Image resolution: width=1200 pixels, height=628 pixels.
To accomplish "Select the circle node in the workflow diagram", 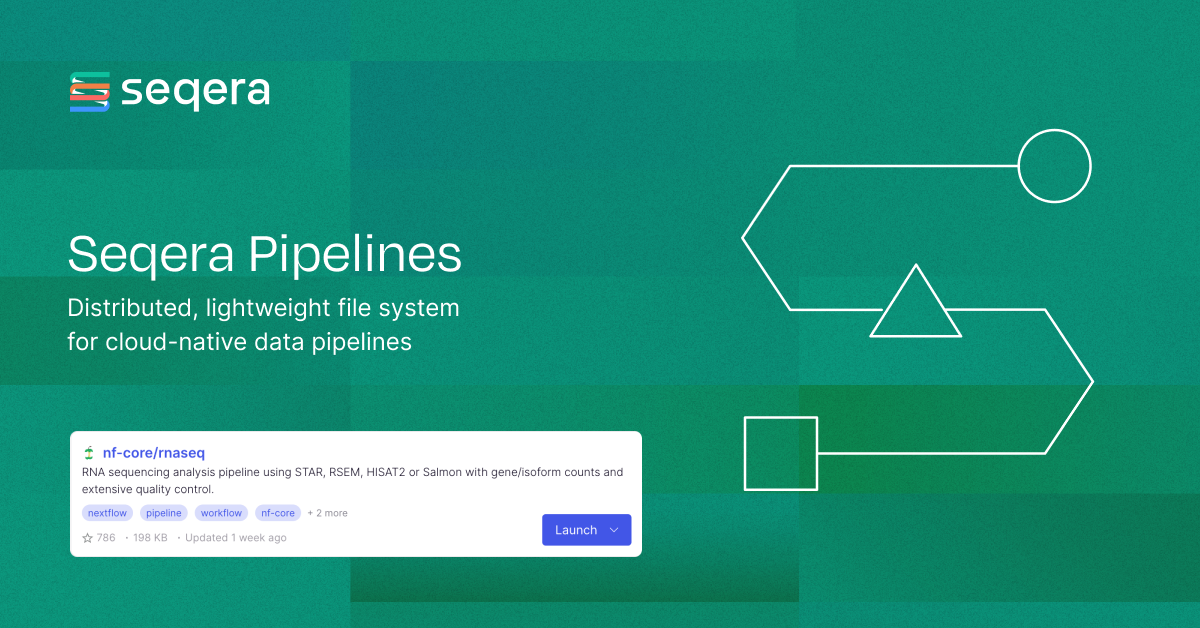I will (1054, 166).
